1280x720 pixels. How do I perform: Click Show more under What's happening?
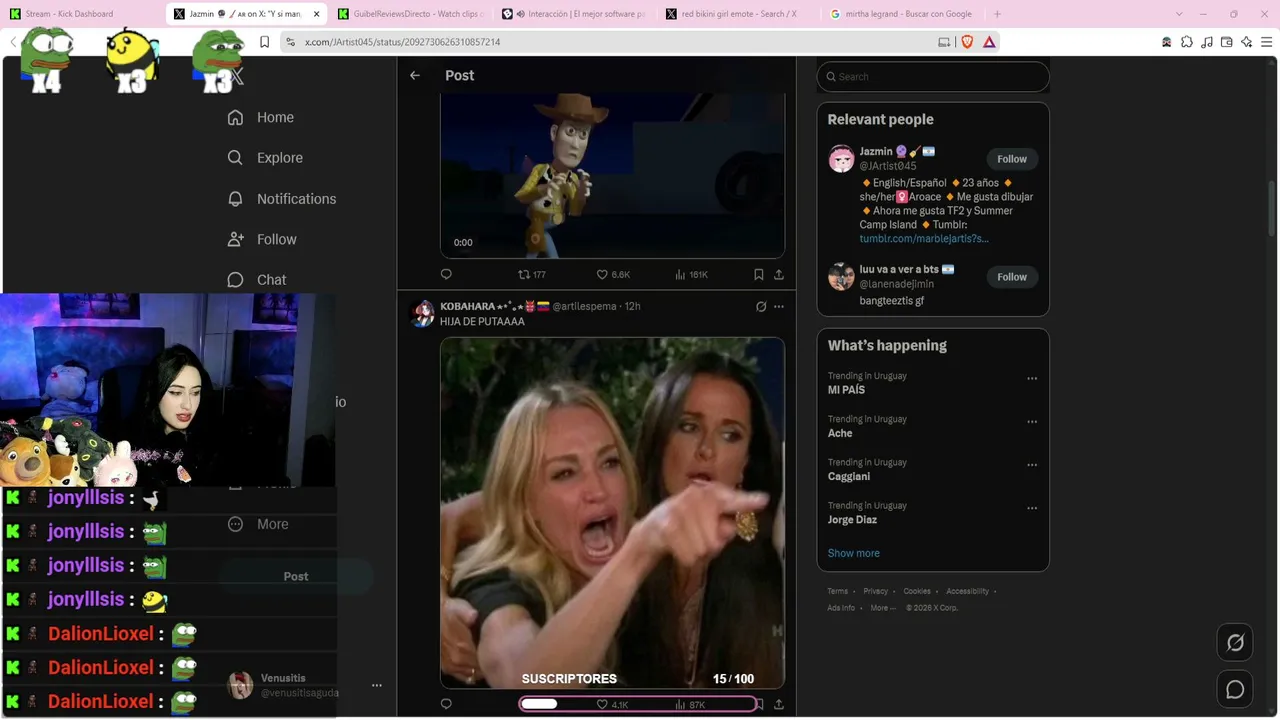pyautogui.click(x=854, y=553)
